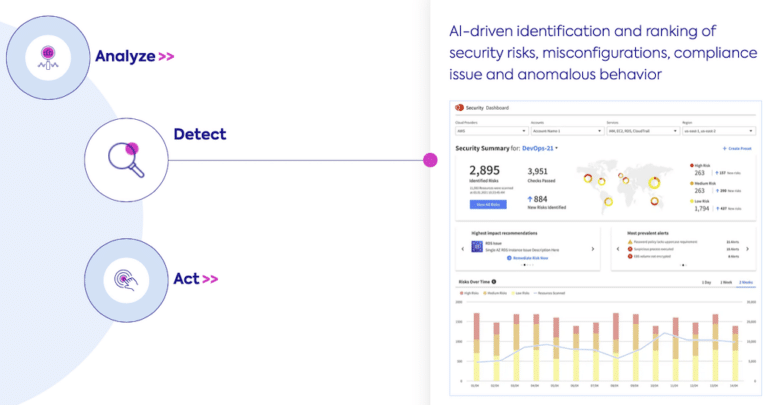Click the Create Preset link
The height and width of the screenshot is (405, 768).
pyautogui.click(x=737, y=148)
